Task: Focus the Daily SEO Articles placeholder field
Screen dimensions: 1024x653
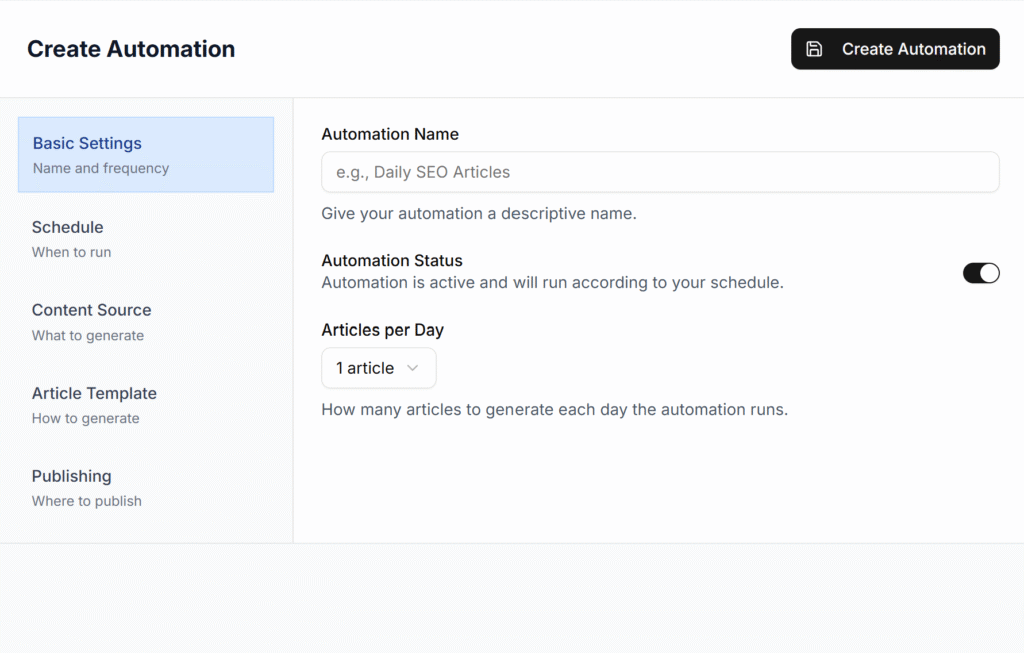Action: (x=660, y=172)
